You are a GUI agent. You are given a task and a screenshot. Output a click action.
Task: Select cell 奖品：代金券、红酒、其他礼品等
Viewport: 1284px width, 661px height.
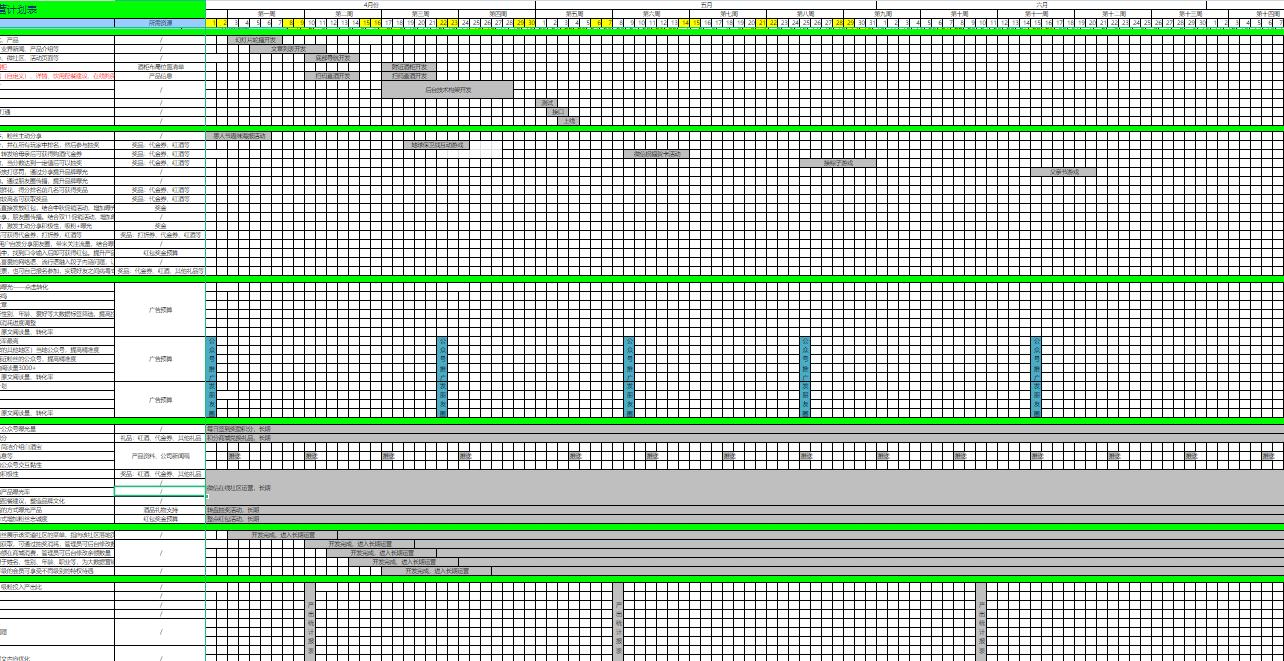[x=160, y=270]
